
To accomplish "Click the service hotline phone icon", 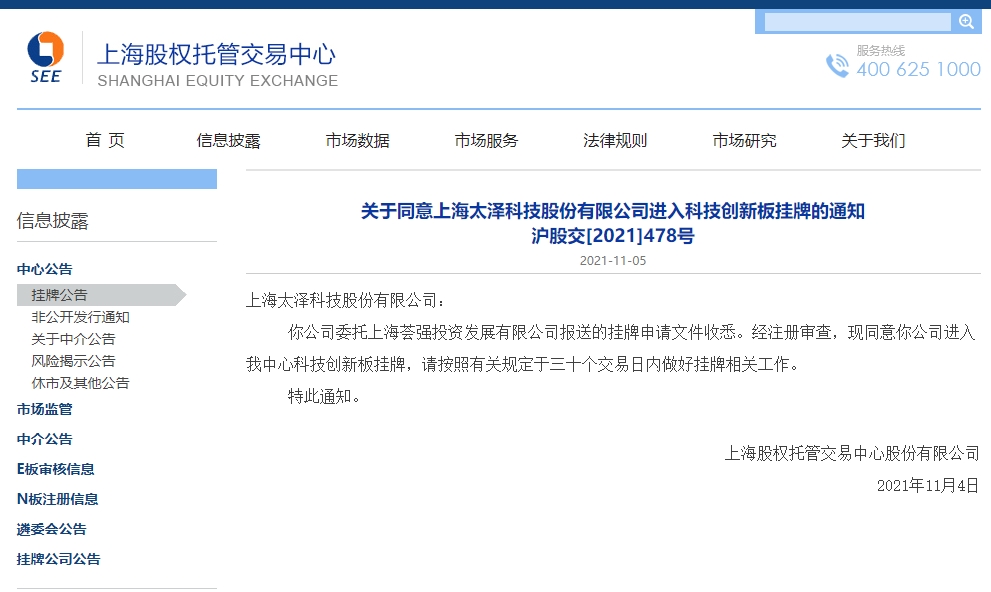I will pos(836,66).
